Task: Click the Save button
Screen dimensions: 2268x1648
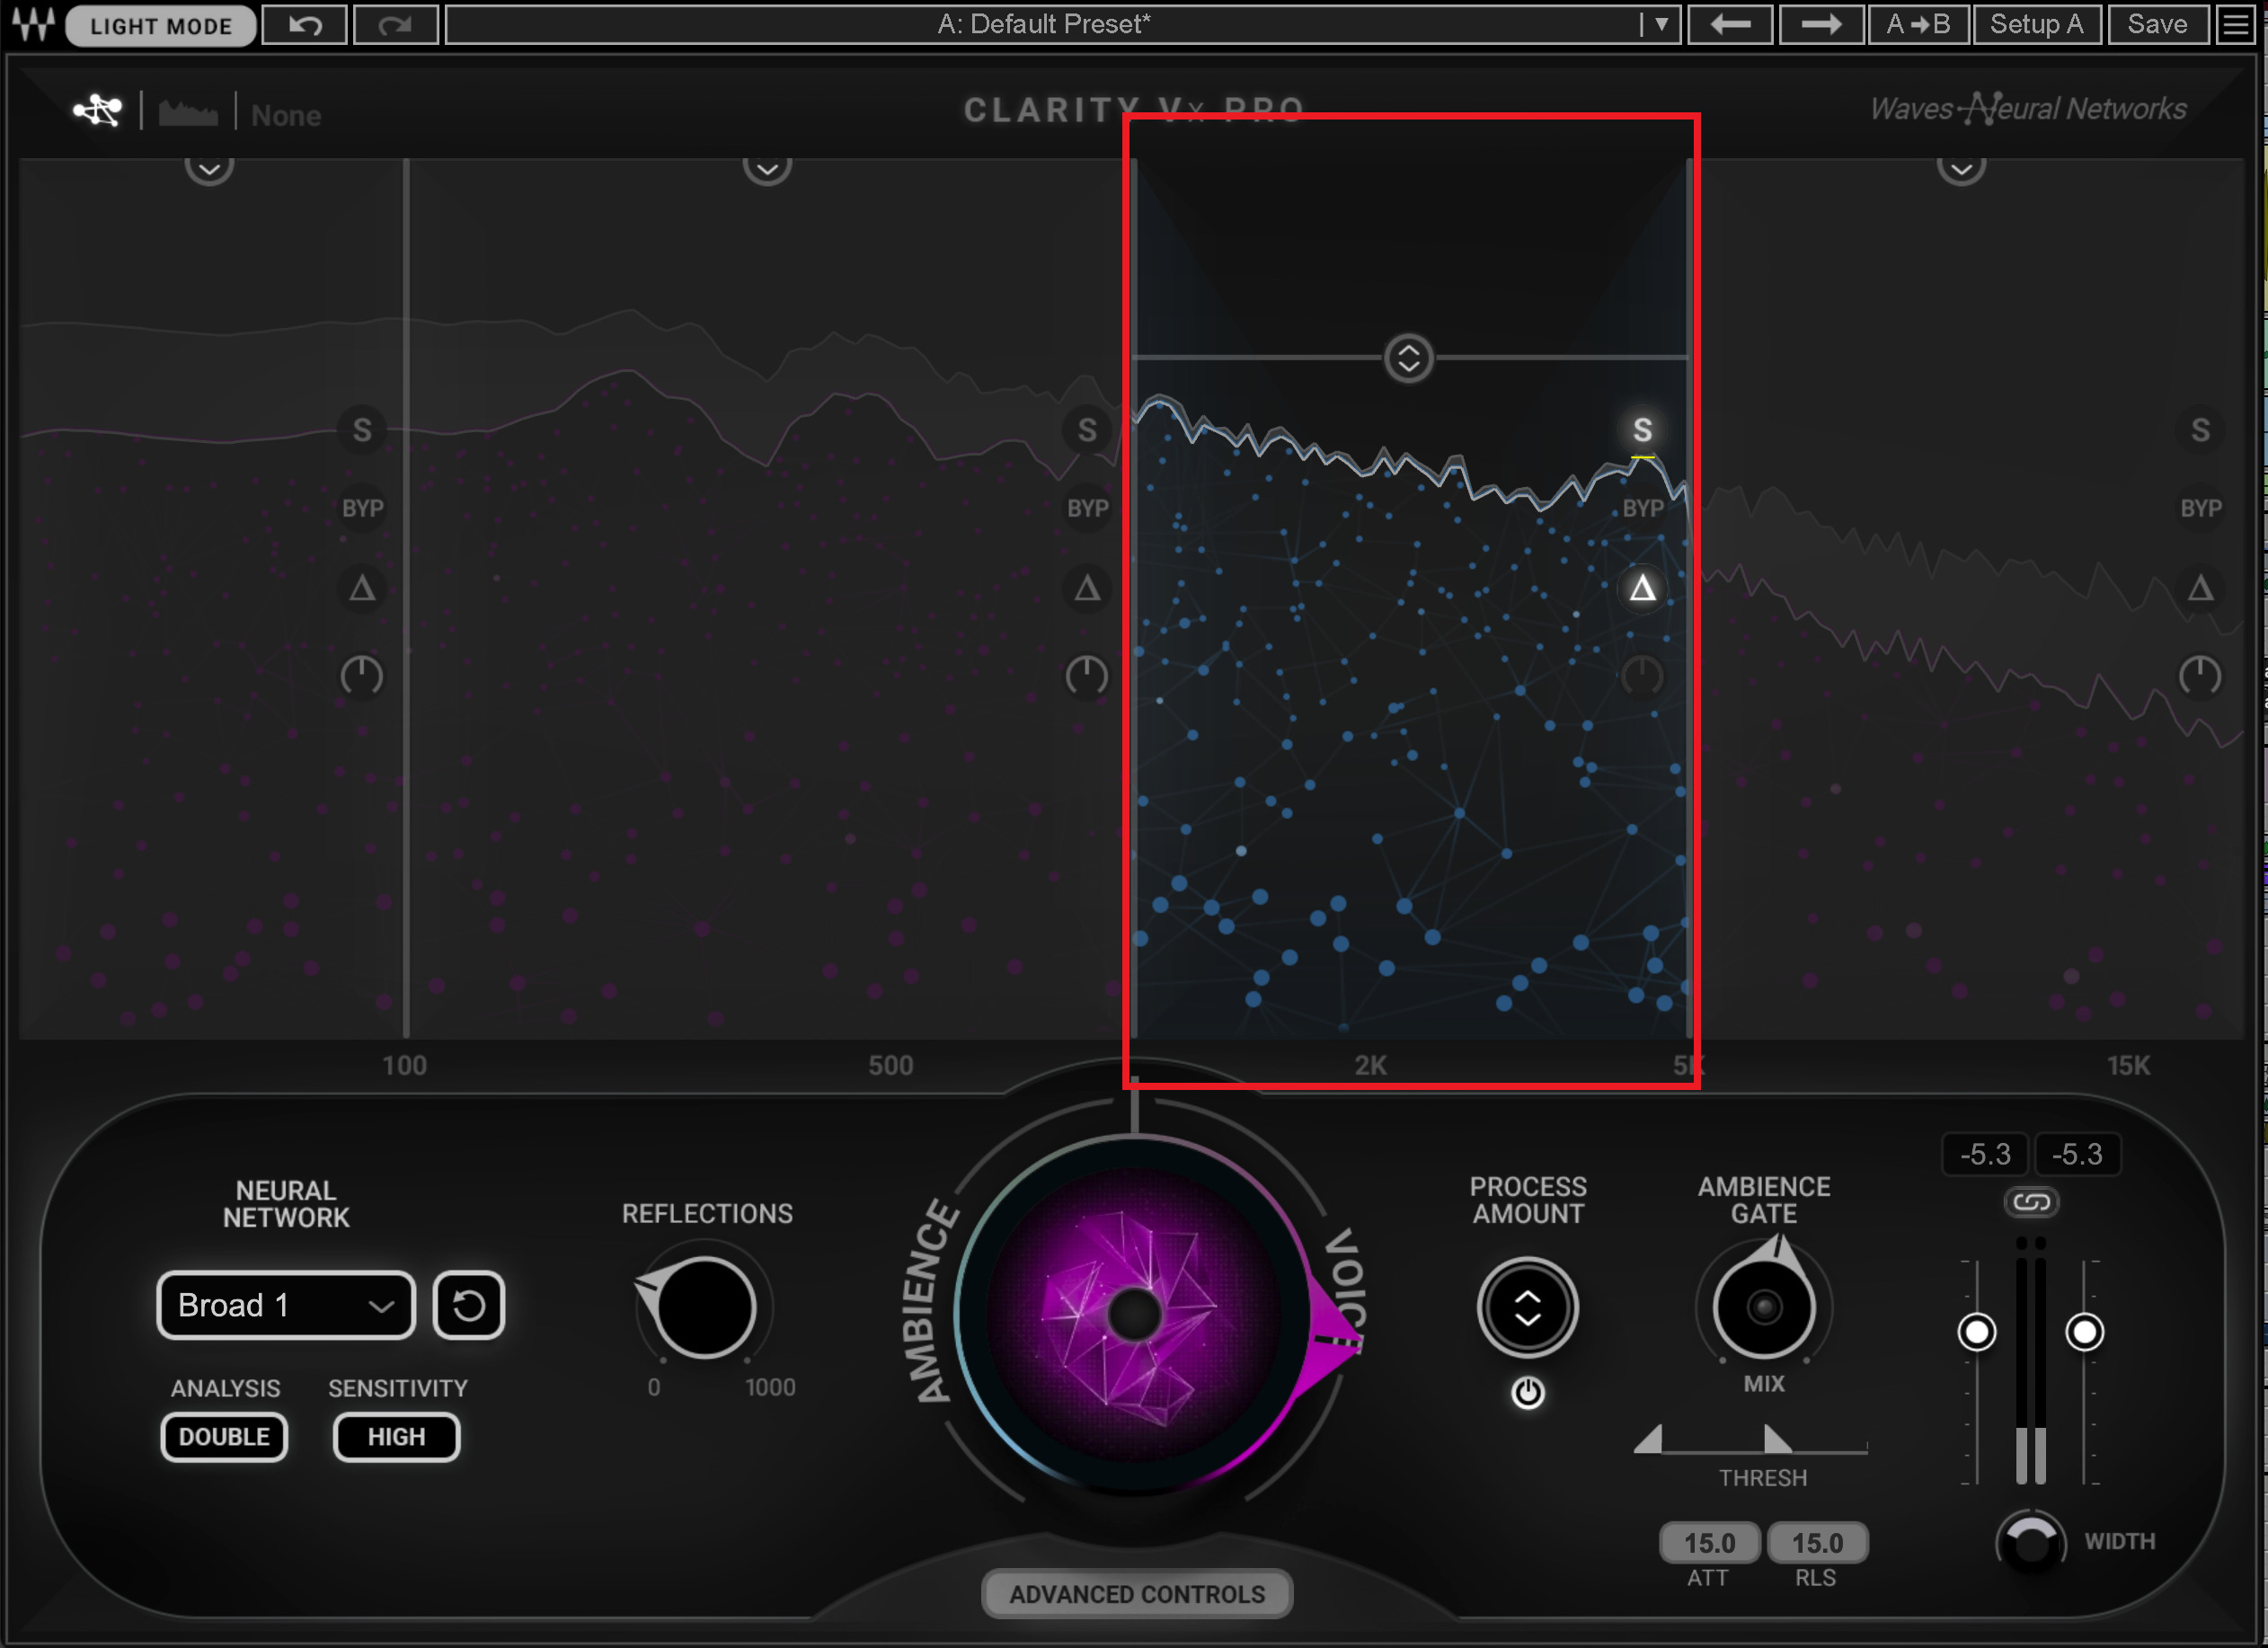Action: click(x=2157, y=24)
